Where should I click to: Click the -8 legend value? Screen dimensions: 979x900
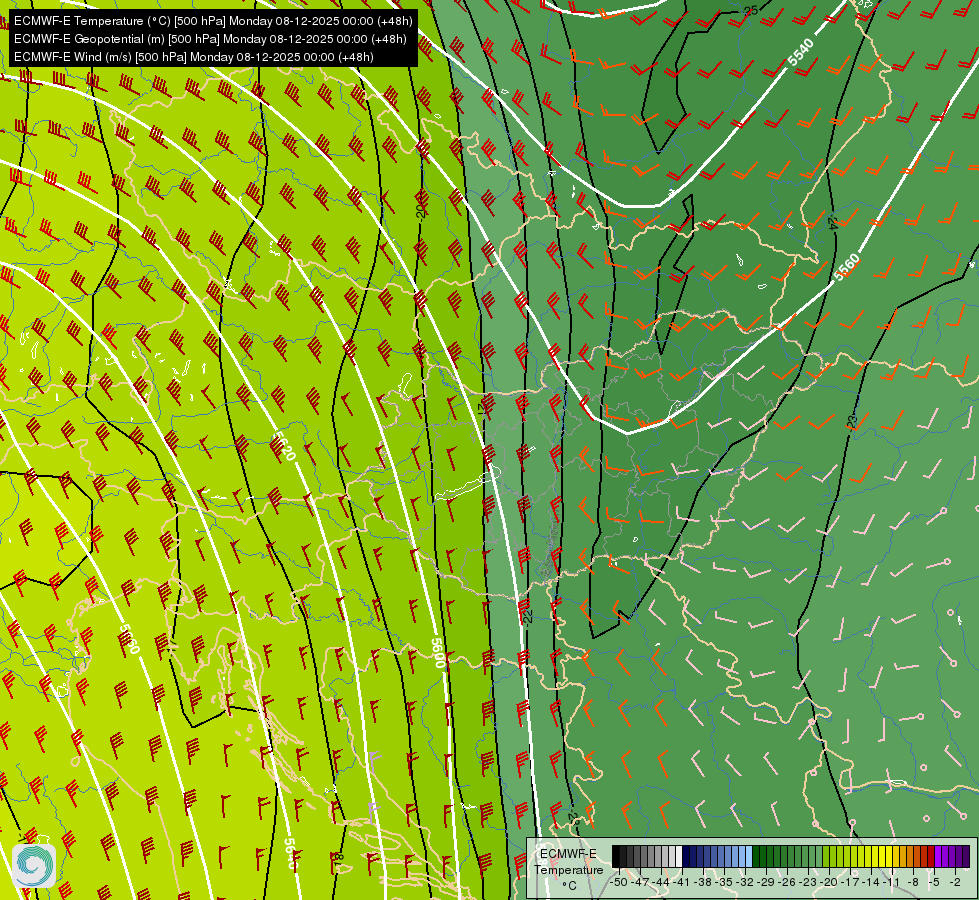913,882
